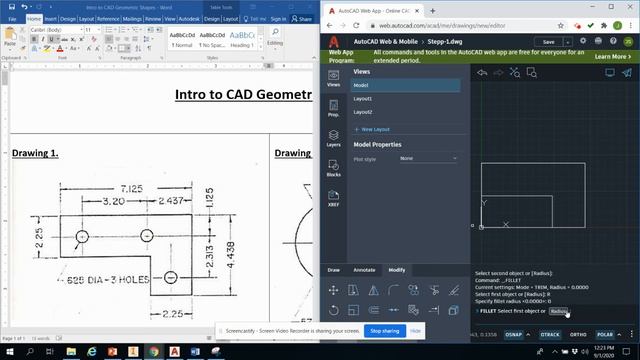Pick the Word font color red swatch
Viewport: 640px width, 360px height.
click(60, 49)
